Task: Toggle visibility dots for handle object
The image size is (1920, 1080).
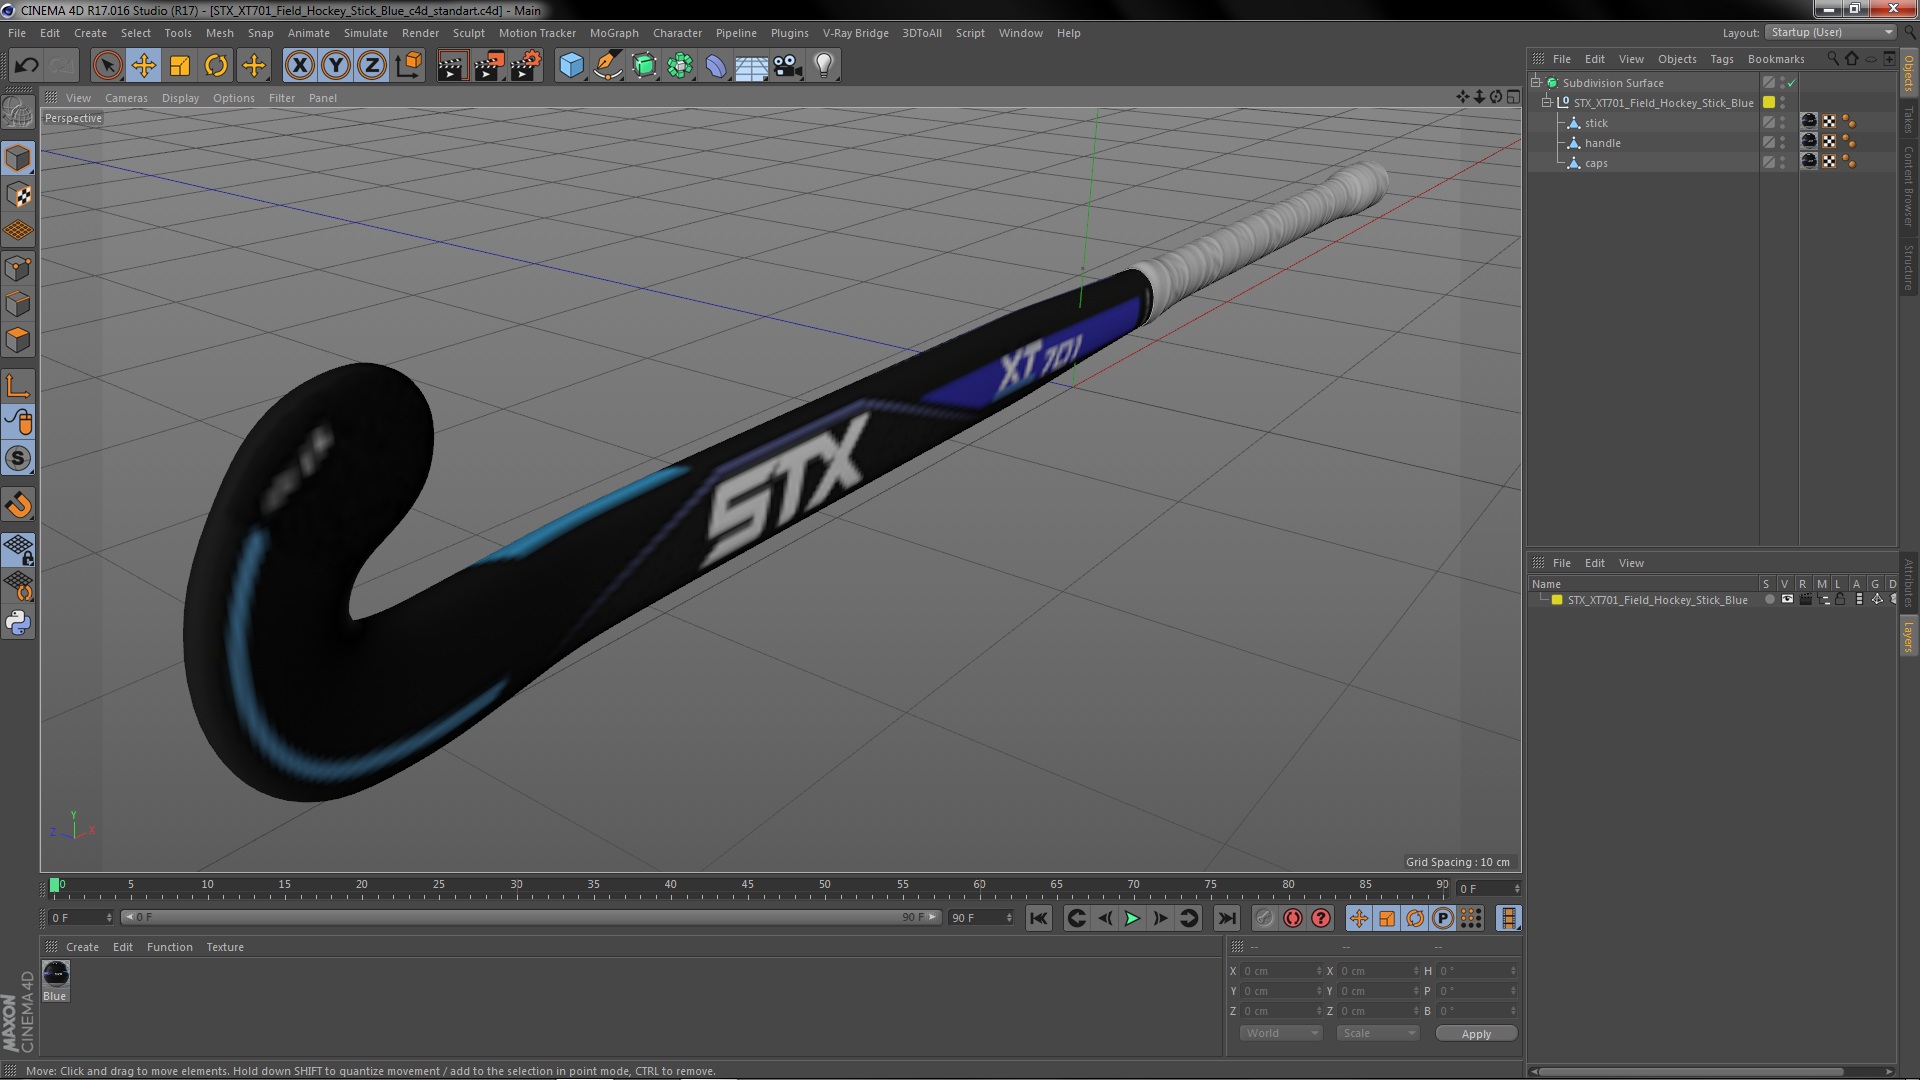Action: tap(1782, 142)
